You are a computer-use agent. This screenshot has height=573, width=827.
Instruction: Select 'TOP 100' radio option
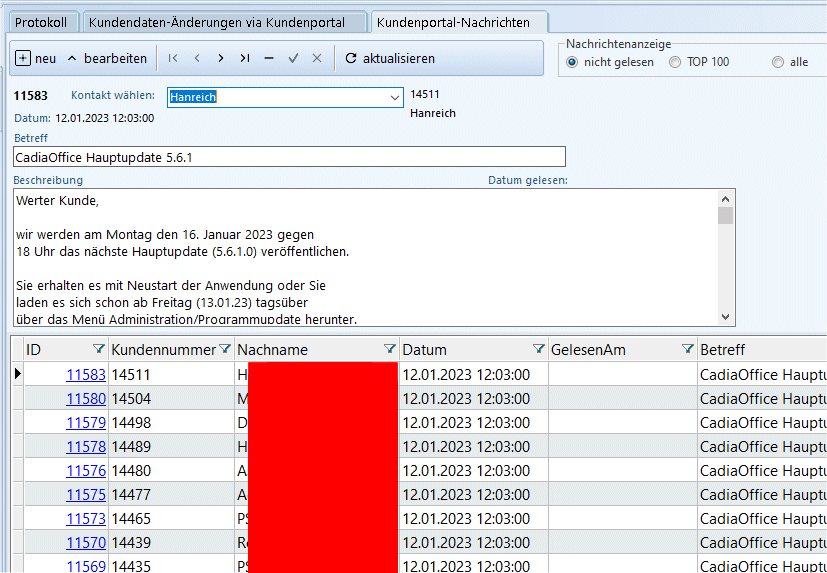[675, 62]
